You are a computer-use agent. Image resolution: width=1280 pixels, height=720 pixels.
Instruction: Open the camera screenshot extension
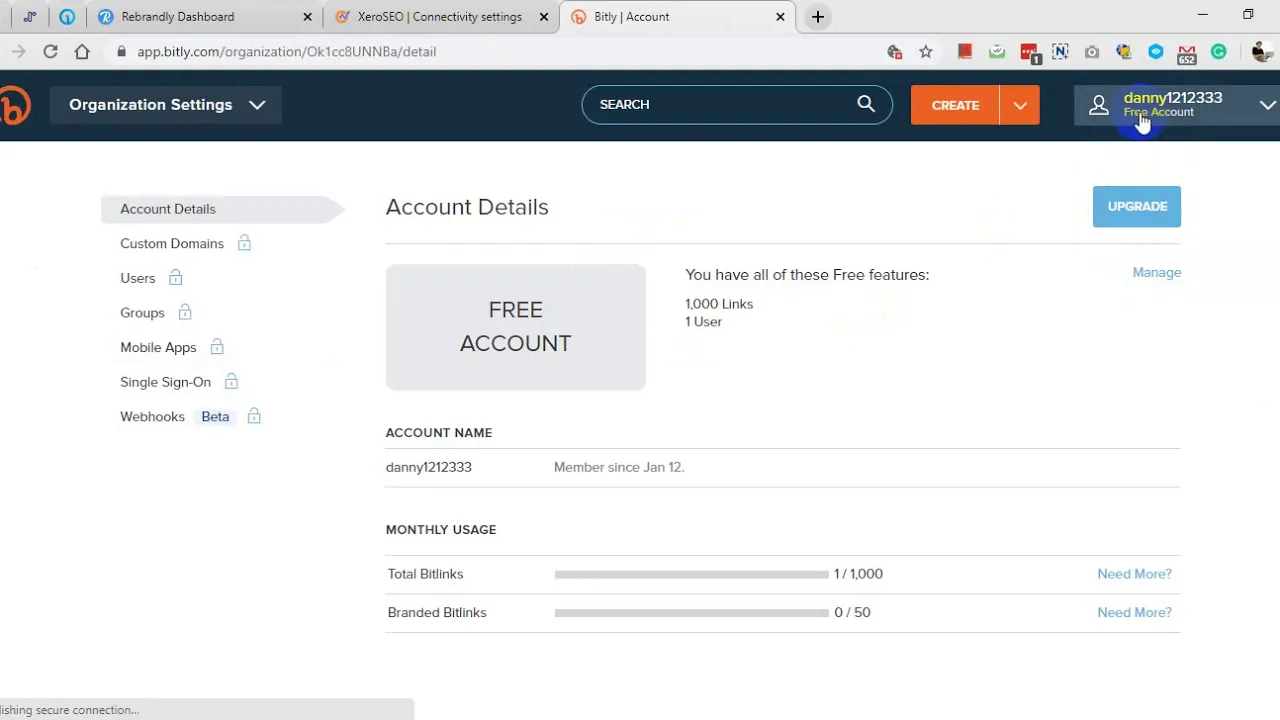point(1092,52)
